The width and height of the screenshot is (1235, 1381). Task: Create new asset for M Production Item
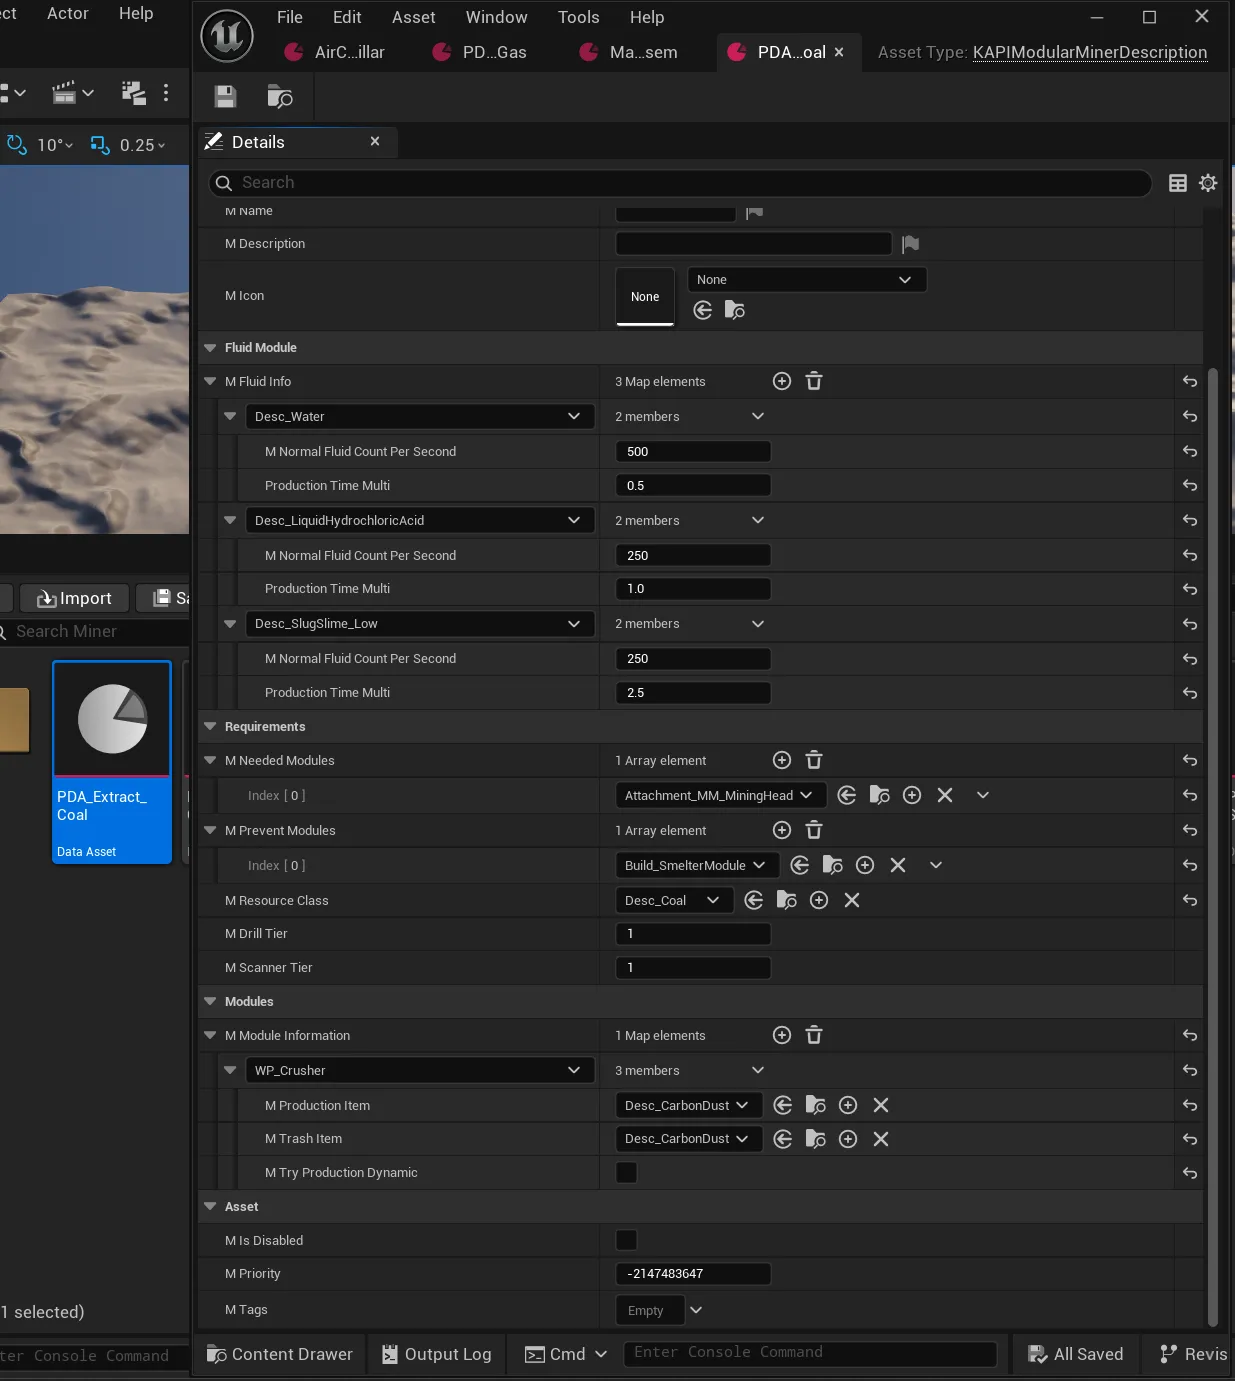(x=848, y=1105)
